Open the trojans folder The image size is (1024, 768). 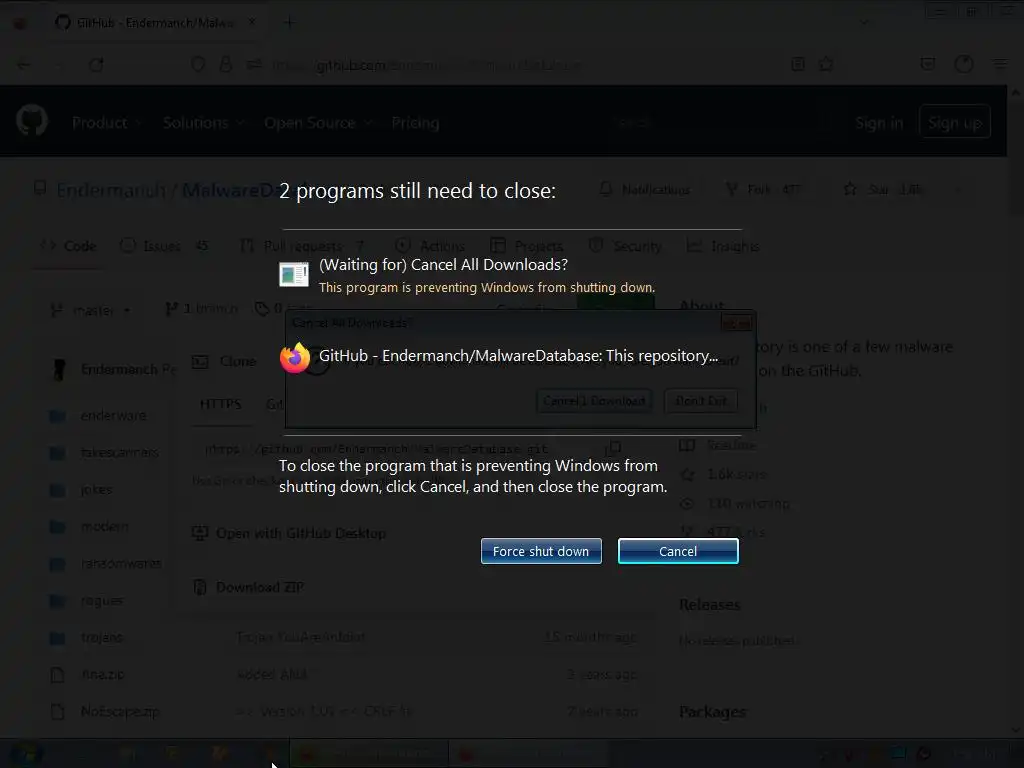coord(101,637)
